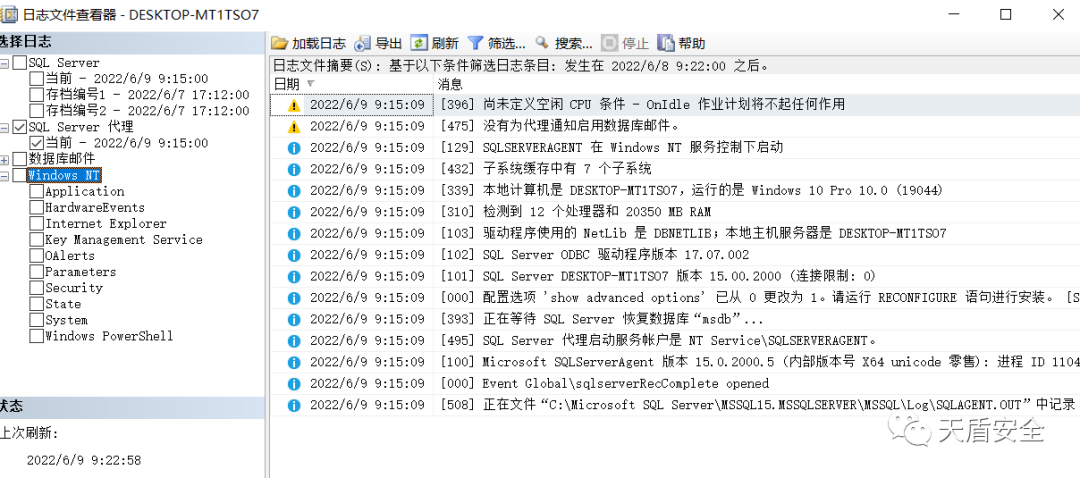Click the 筛选 funnel icon
Screen dimensions: 1080x478
[475, 43]
